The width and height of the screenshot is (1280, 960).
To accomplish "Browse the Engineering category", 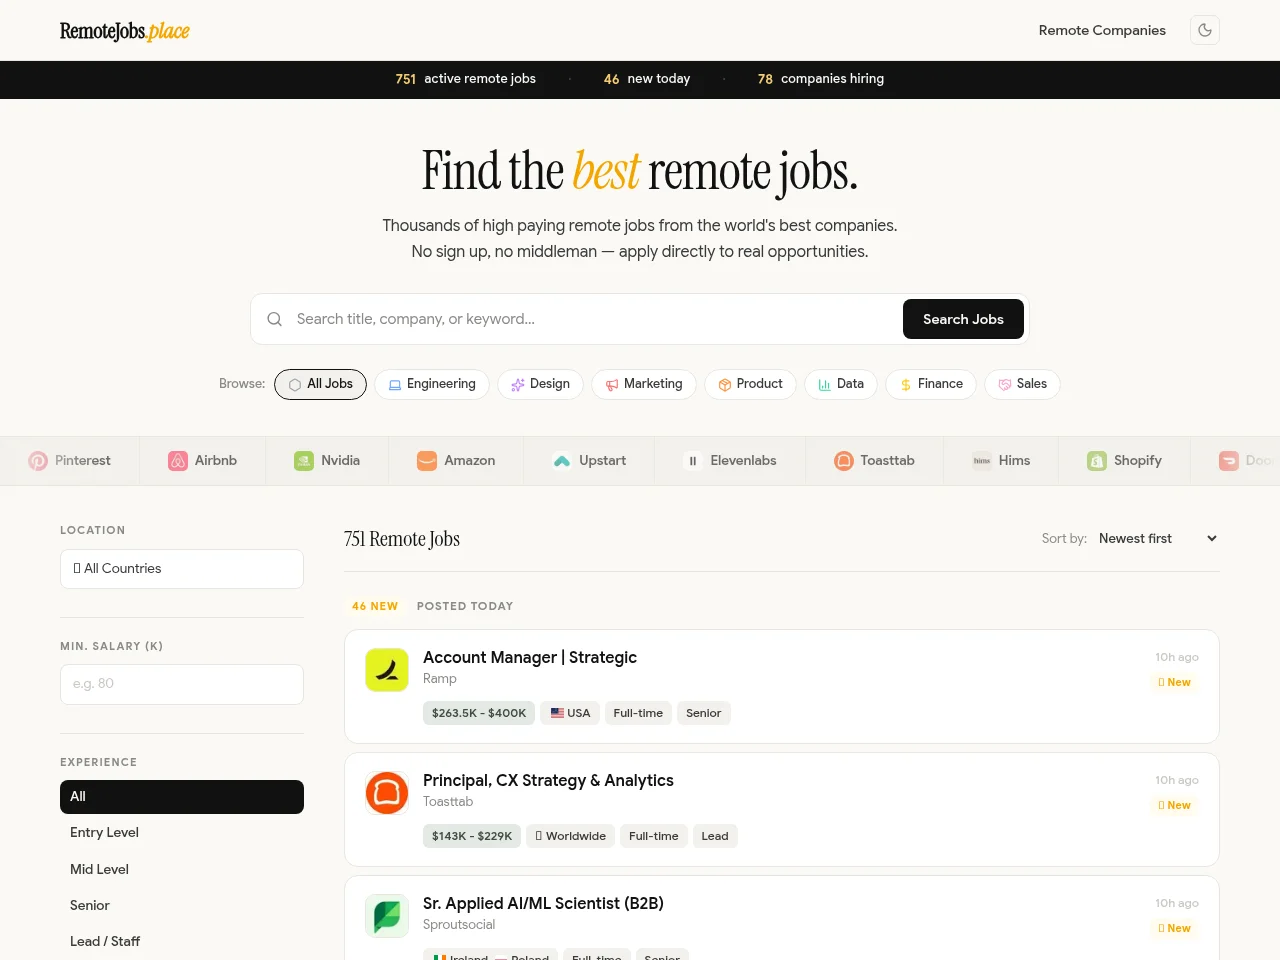I will (432, 384).
